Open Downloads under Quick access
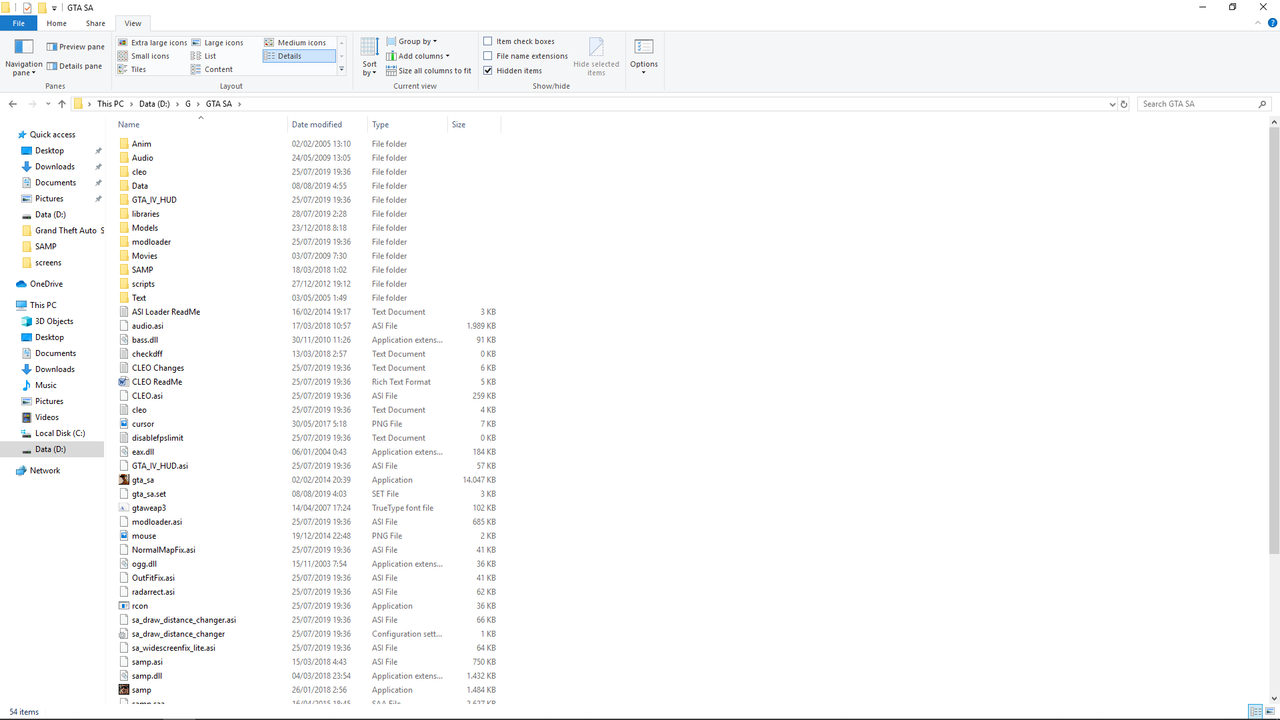The height and width of the screenshot is (720, 1280). point(55,166)
